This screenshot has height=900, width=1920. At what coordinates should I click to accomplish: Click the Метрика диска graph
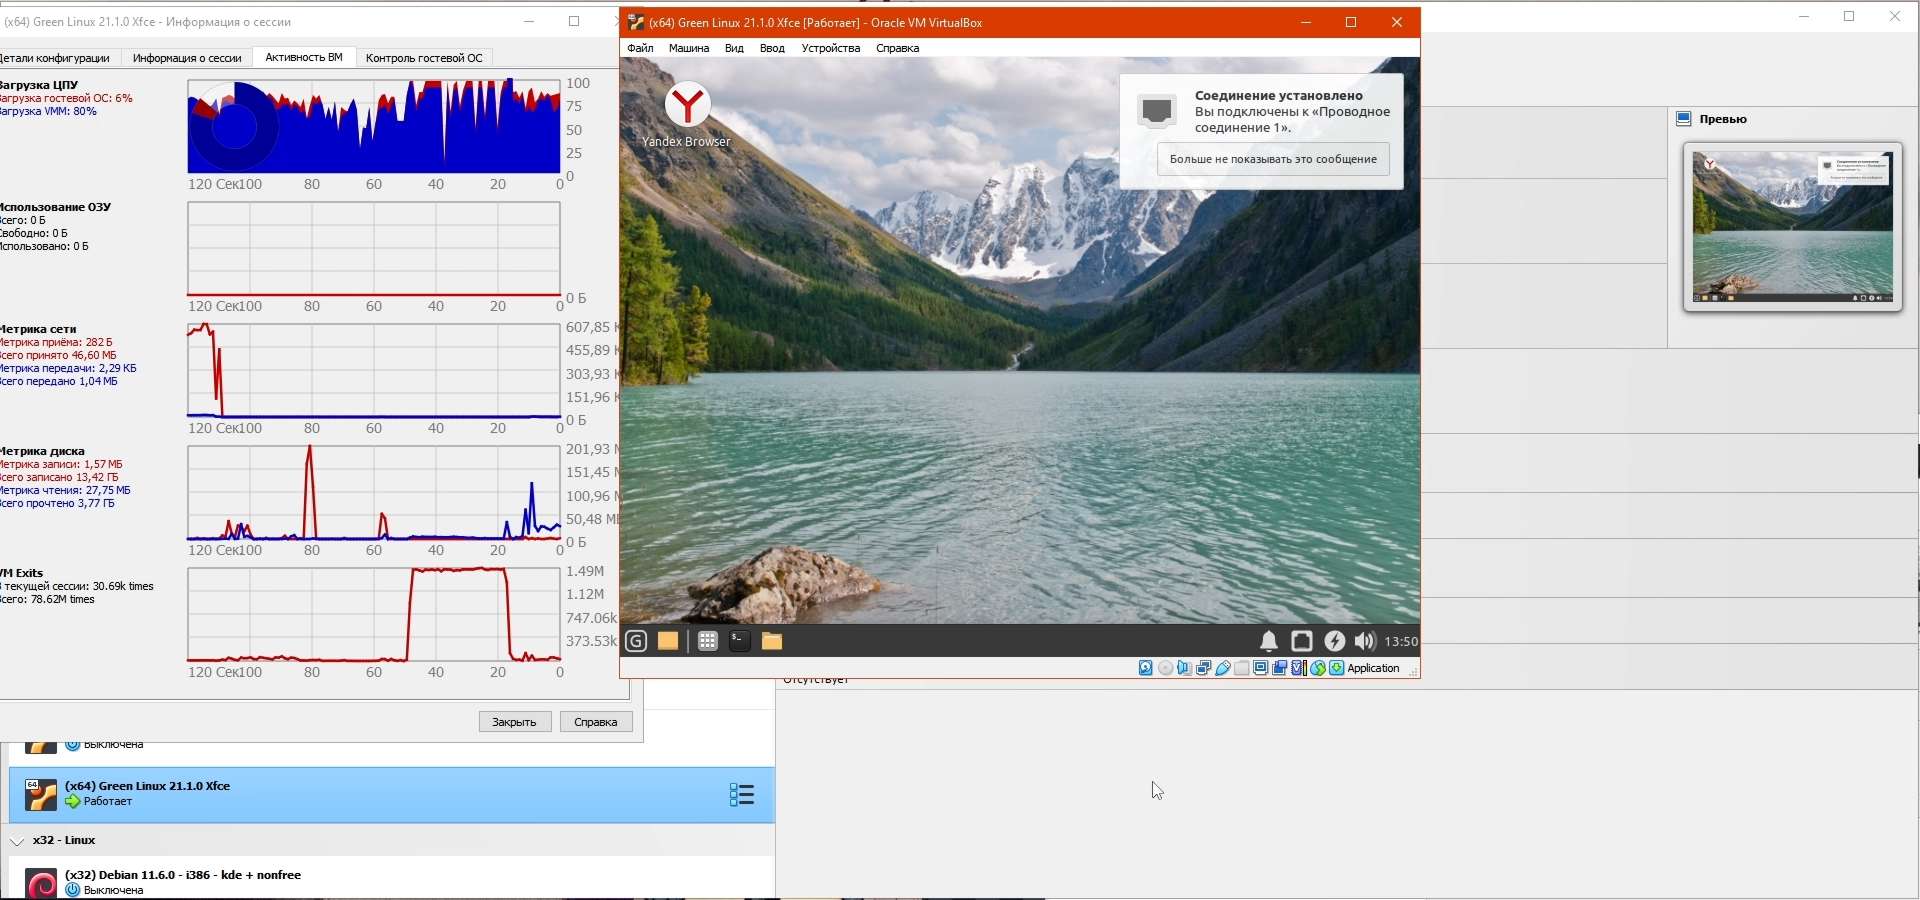point(374,493)
